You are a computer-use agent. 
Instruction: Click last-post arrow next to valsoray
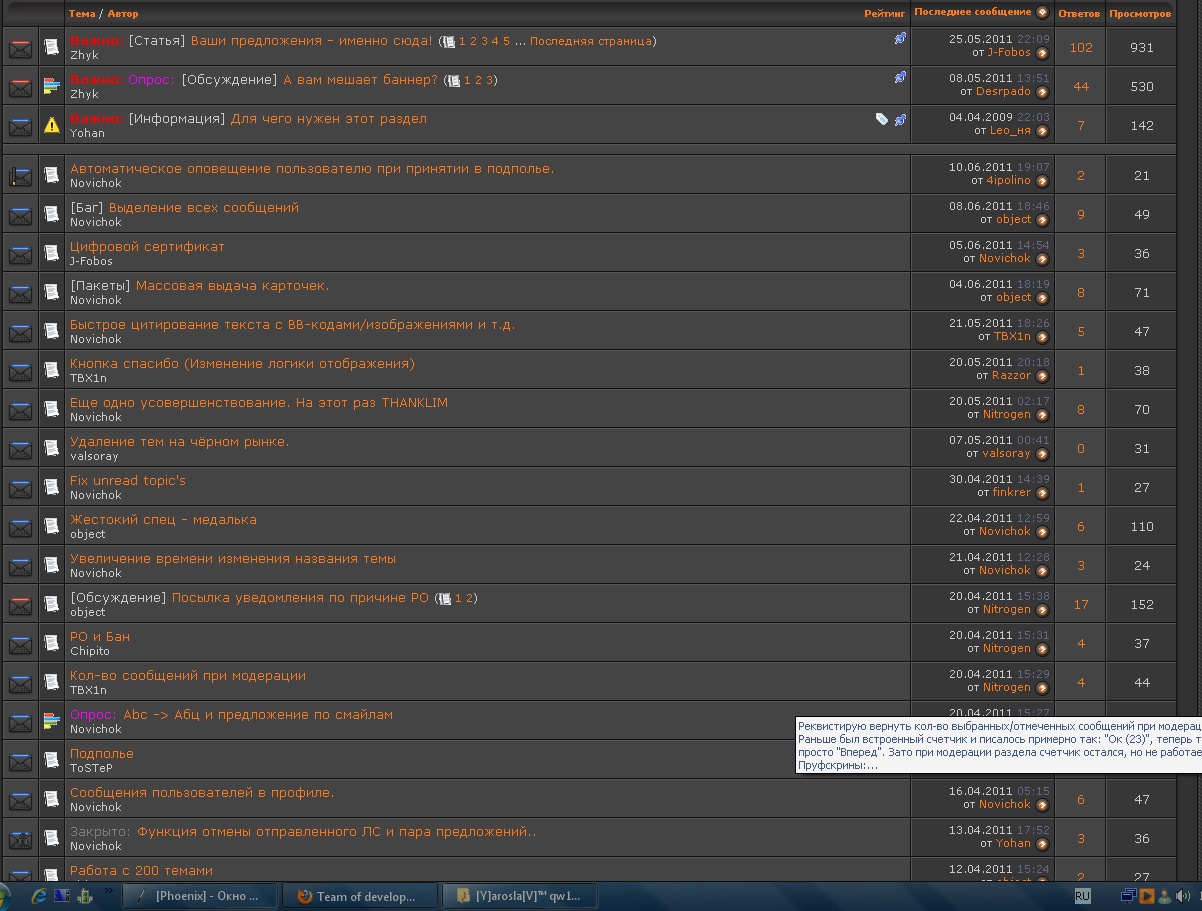(1042, 454)
